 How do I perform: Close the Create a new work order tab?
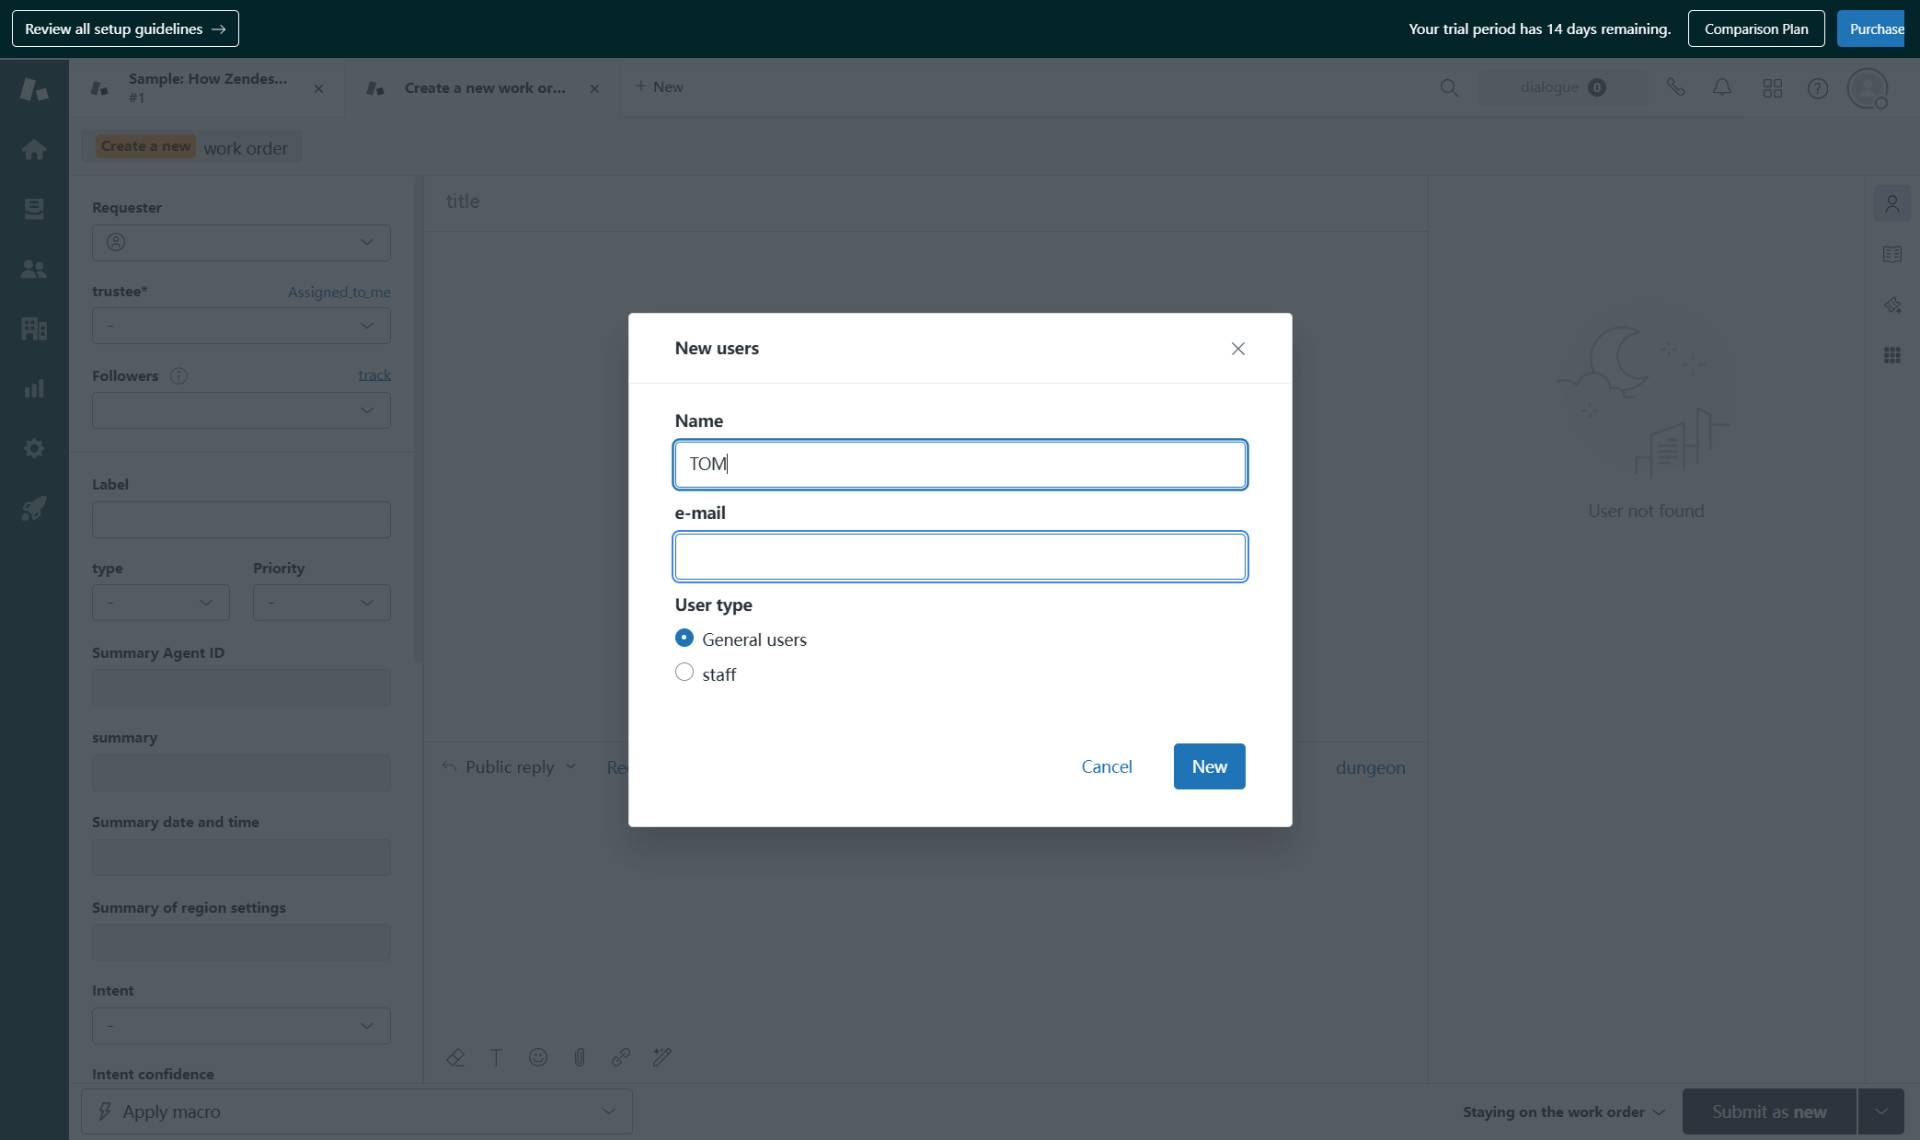click(x=594, y=89)
